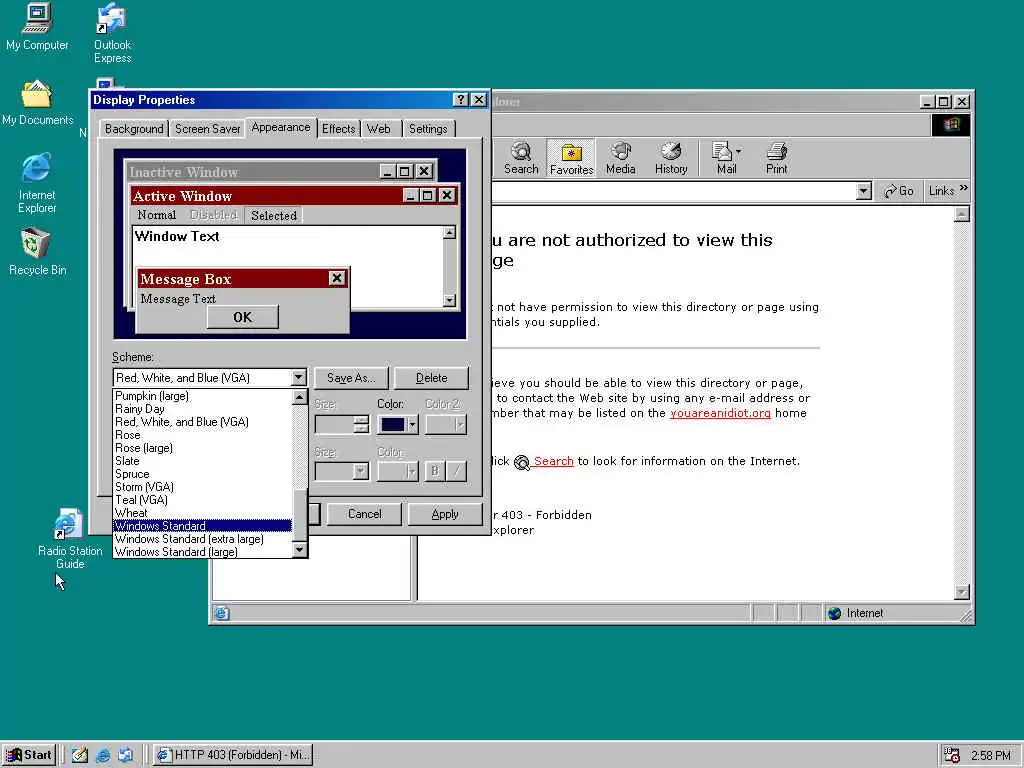
Task: Click preview Message Box OK button
Action: (242, 317)
